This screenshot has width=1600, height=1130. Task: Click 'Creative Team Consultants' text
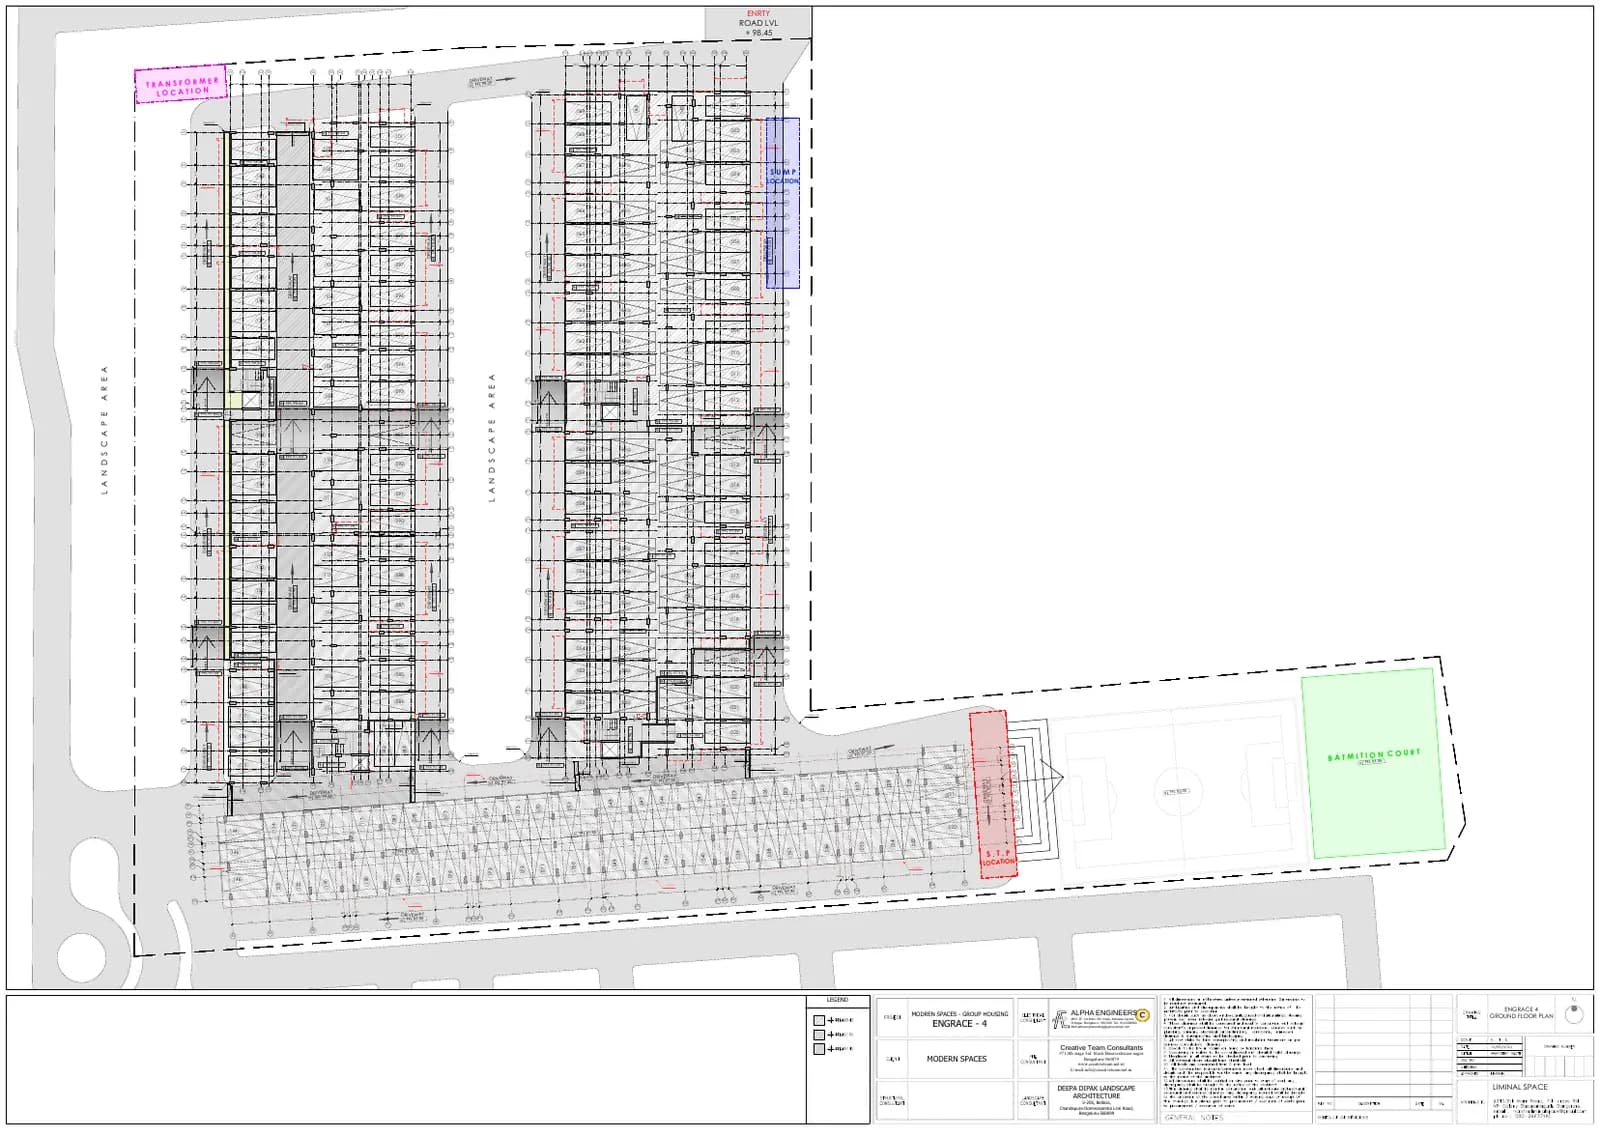pyautogui.click(x=1101, y=1048)
